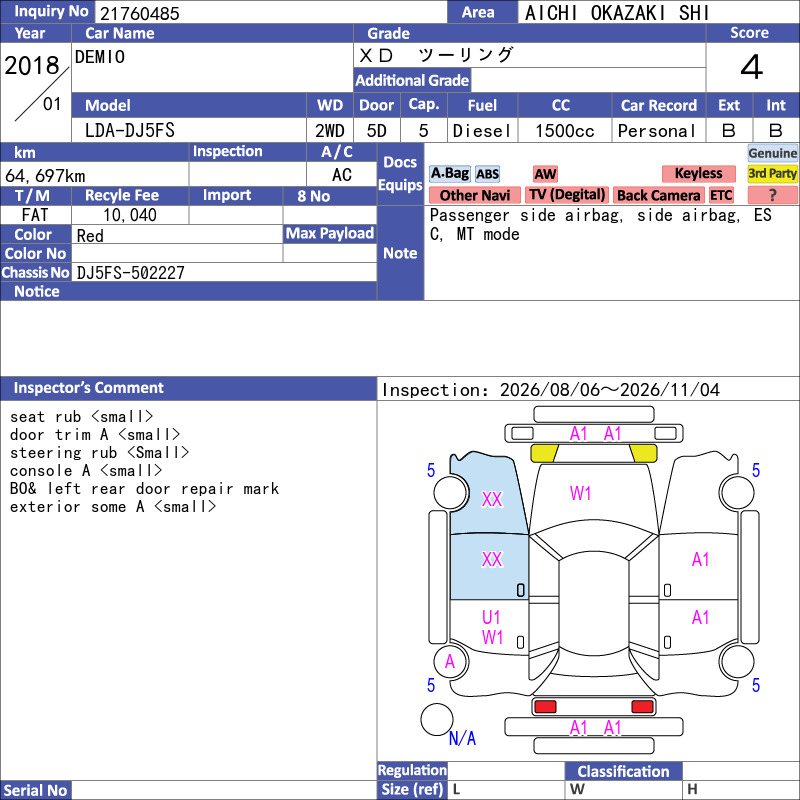The height and width of the screenshot is (800, 800).
Task: Click the W1 windshield mark on diagram
Action: point(580,493)
